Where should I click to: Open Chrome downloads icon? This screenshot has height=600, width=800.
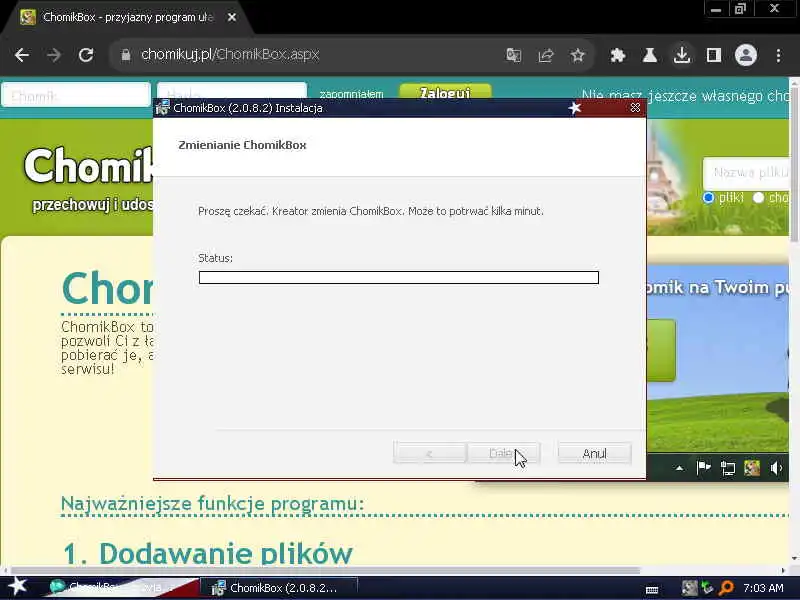click(x=682, y=55)
